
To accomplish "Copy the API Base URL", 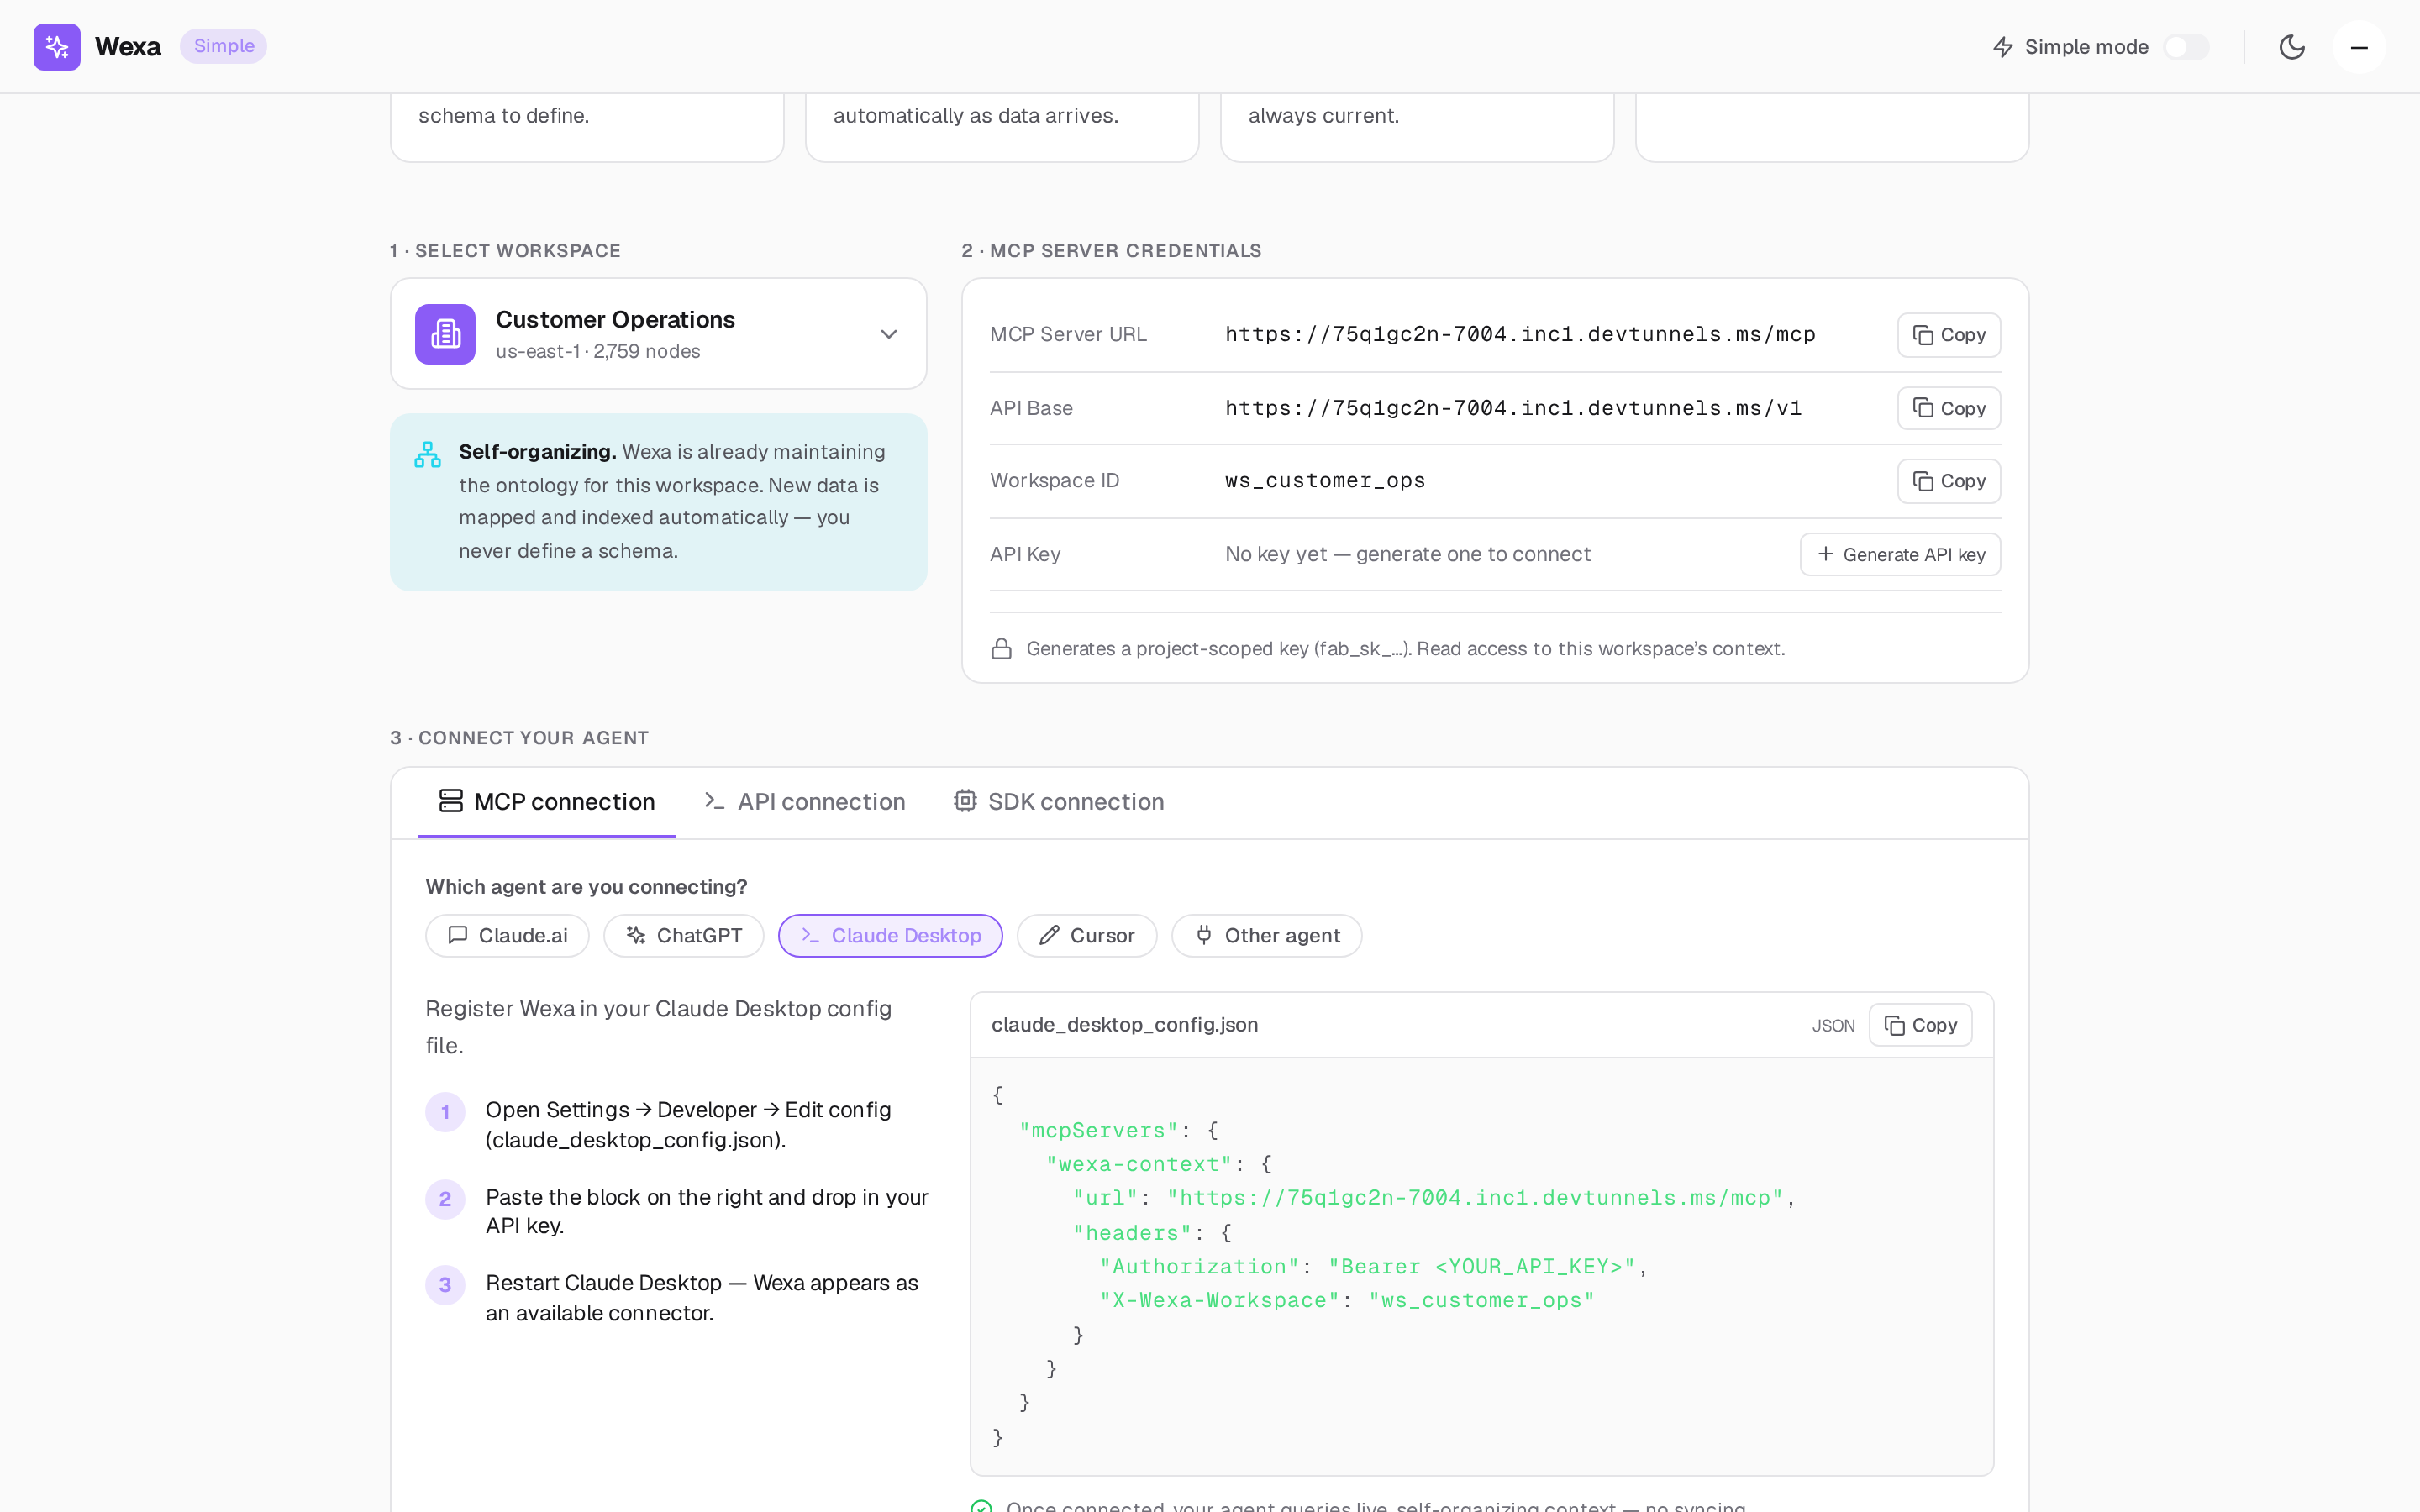I will click(1948, 408).
